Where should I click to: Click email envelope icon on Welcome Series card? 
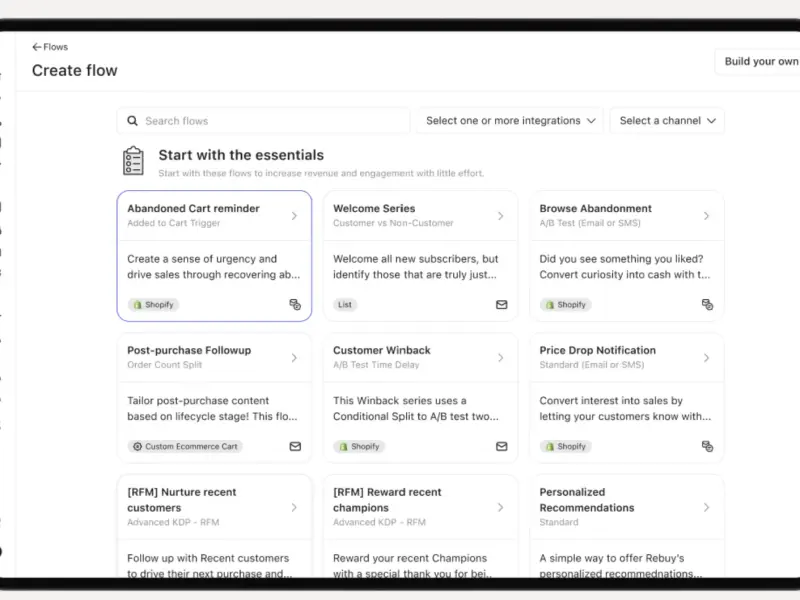502,305
